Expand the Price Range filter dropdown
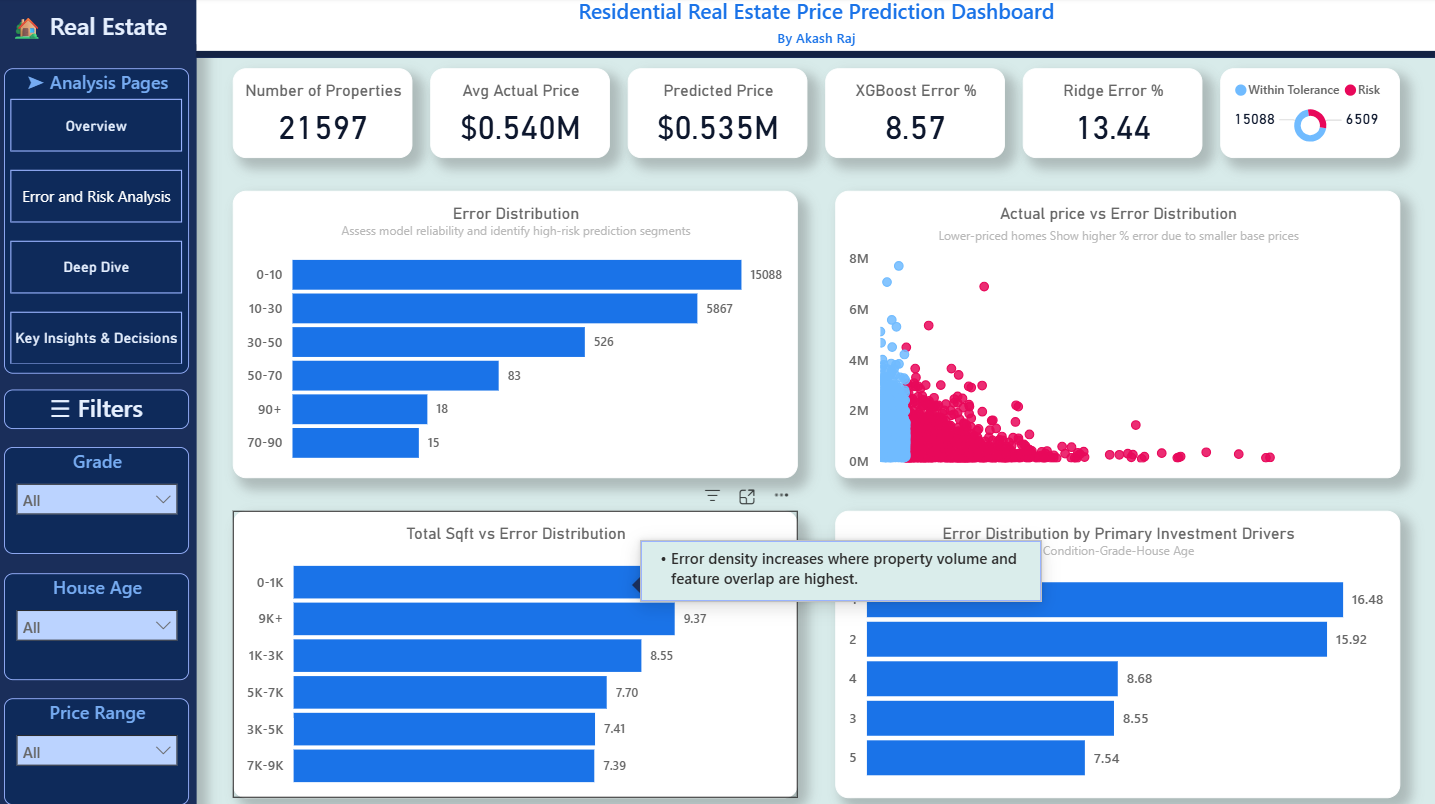This screenshot has width=1435, height=804. (x=97, y=752)
